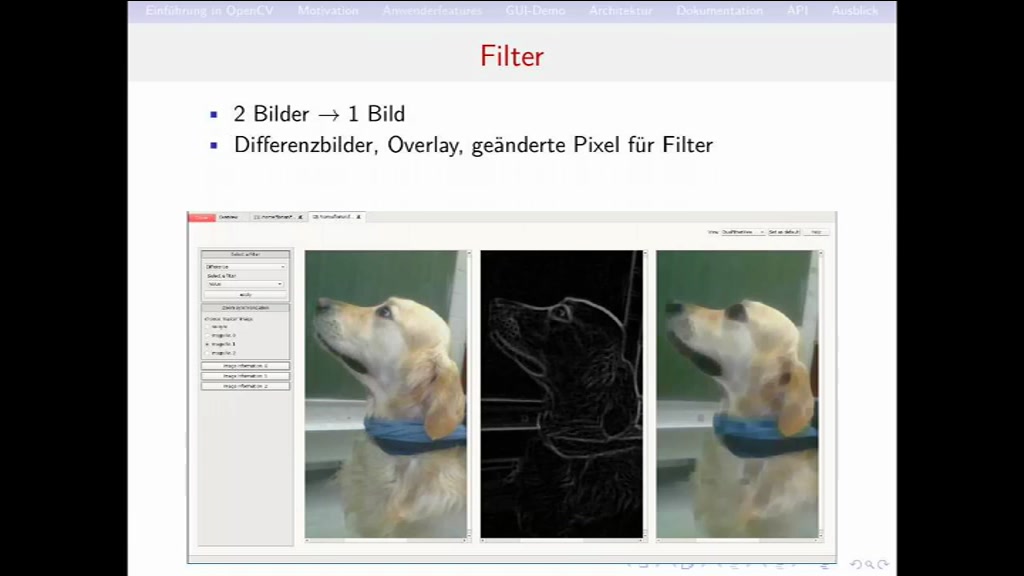Select the red Close tab

202,217
